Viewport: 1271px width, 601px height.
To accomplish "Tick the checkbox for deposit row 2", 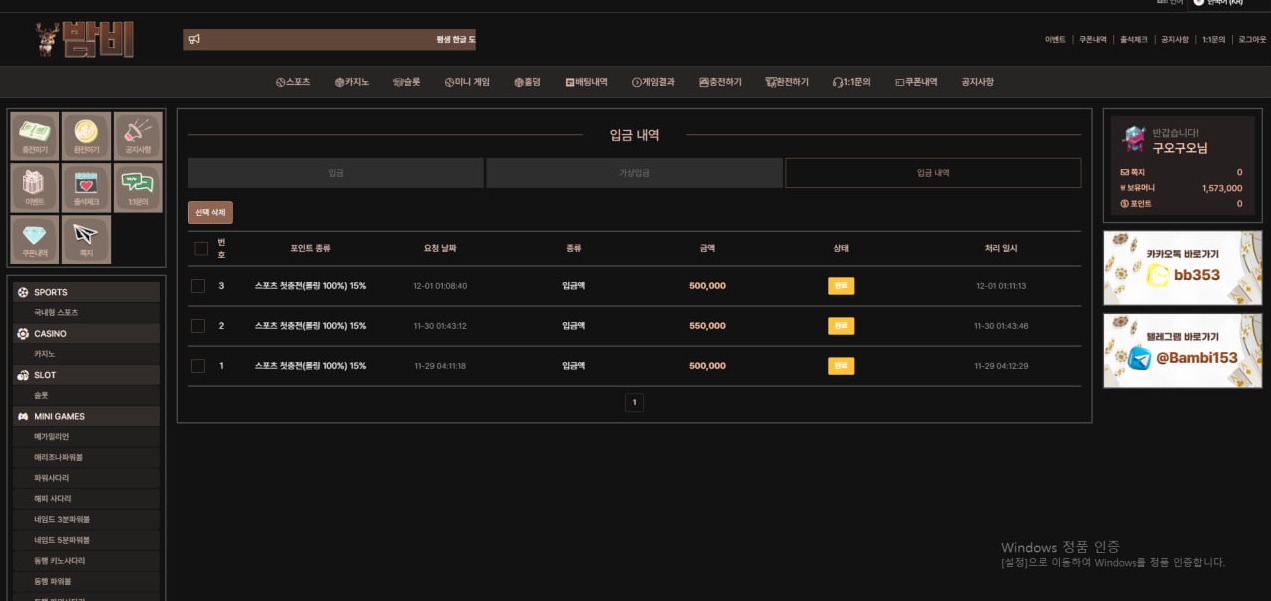I will 198,326.
